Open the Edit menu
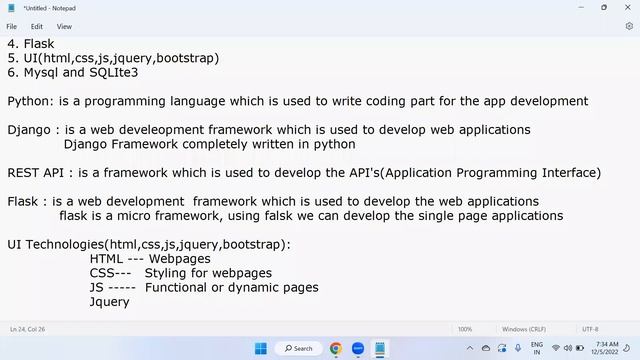Screen dimensions: 640x360 37,27
